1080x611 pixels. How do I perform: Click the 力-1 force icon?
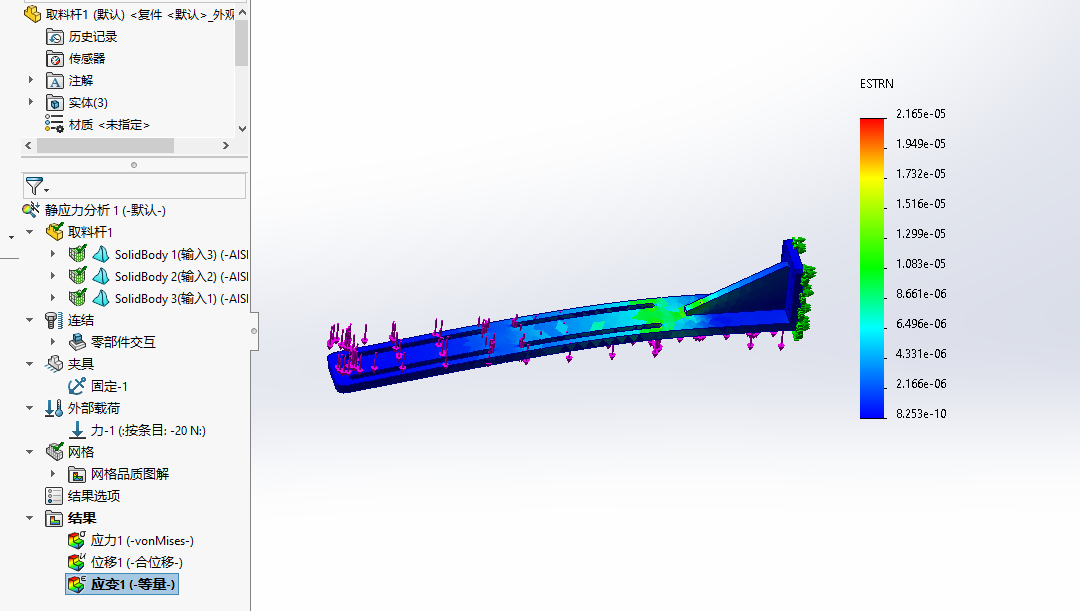click(x=77, y=430)
